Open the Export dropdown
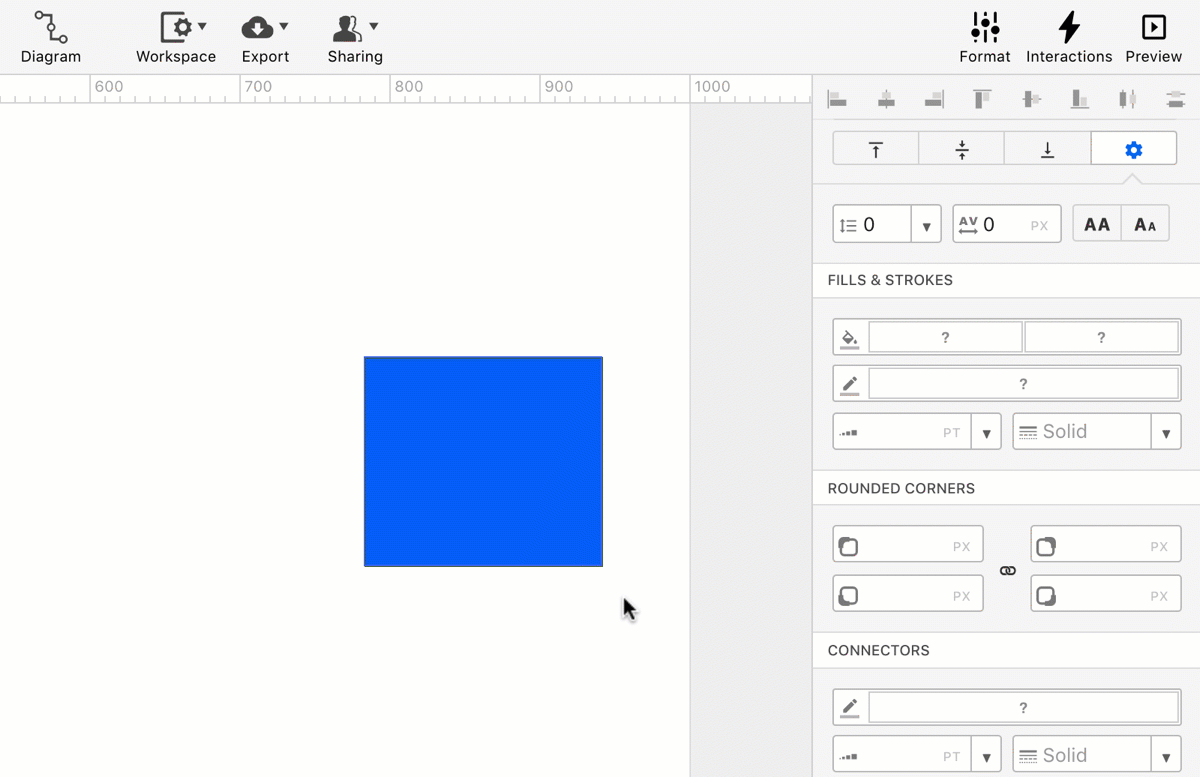The width and height of the screenshot is (1200, 777). coord(264,37)
